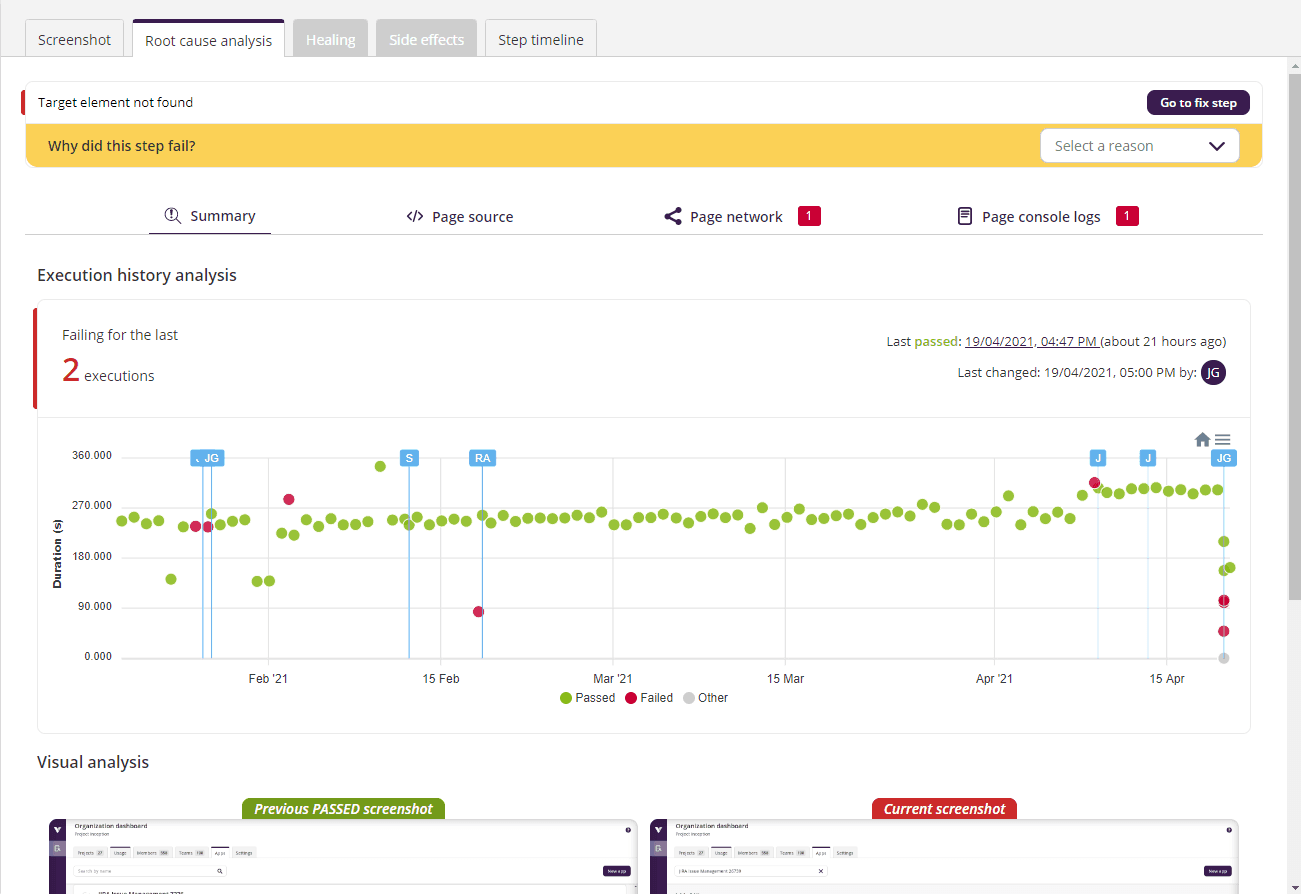Open the Previous PASSED screenshot thumbnail
The height and width of the screenshot is (894, 1301).
point(343,857)
